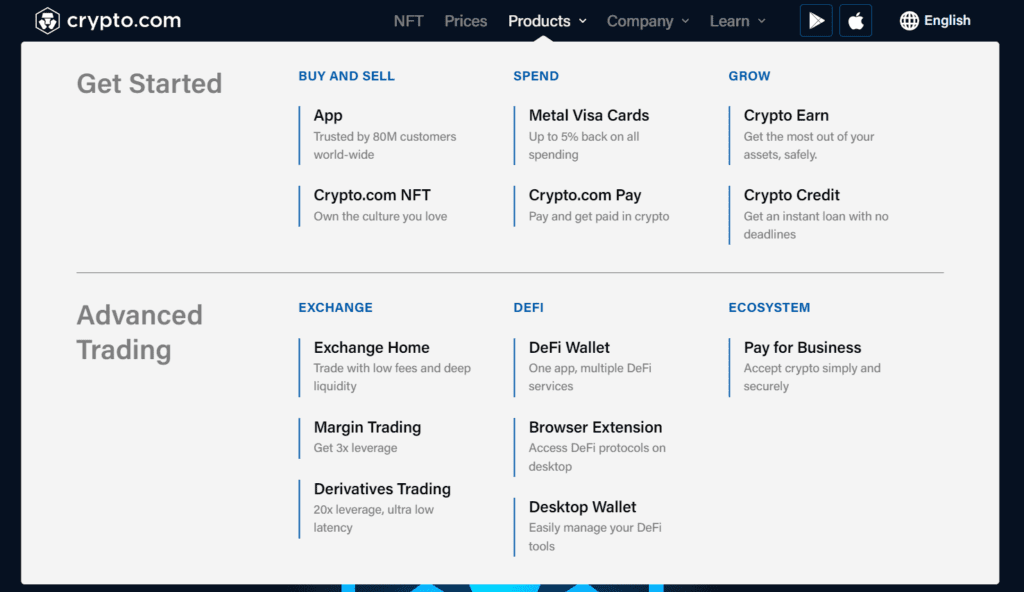1024x592 pixels.
Task: Open the Crypto.com Pay link
Action: [x=584, y=195]
